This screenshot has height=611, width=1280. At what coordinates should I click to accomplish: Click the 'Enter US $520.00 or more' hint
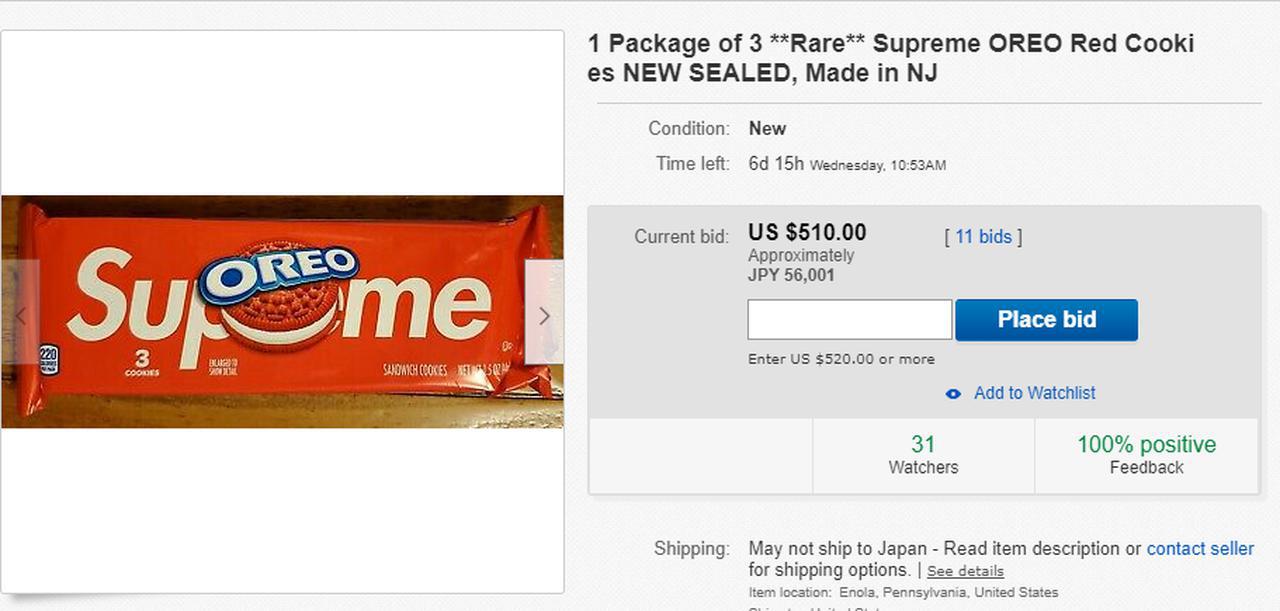(x=841, y=359)
